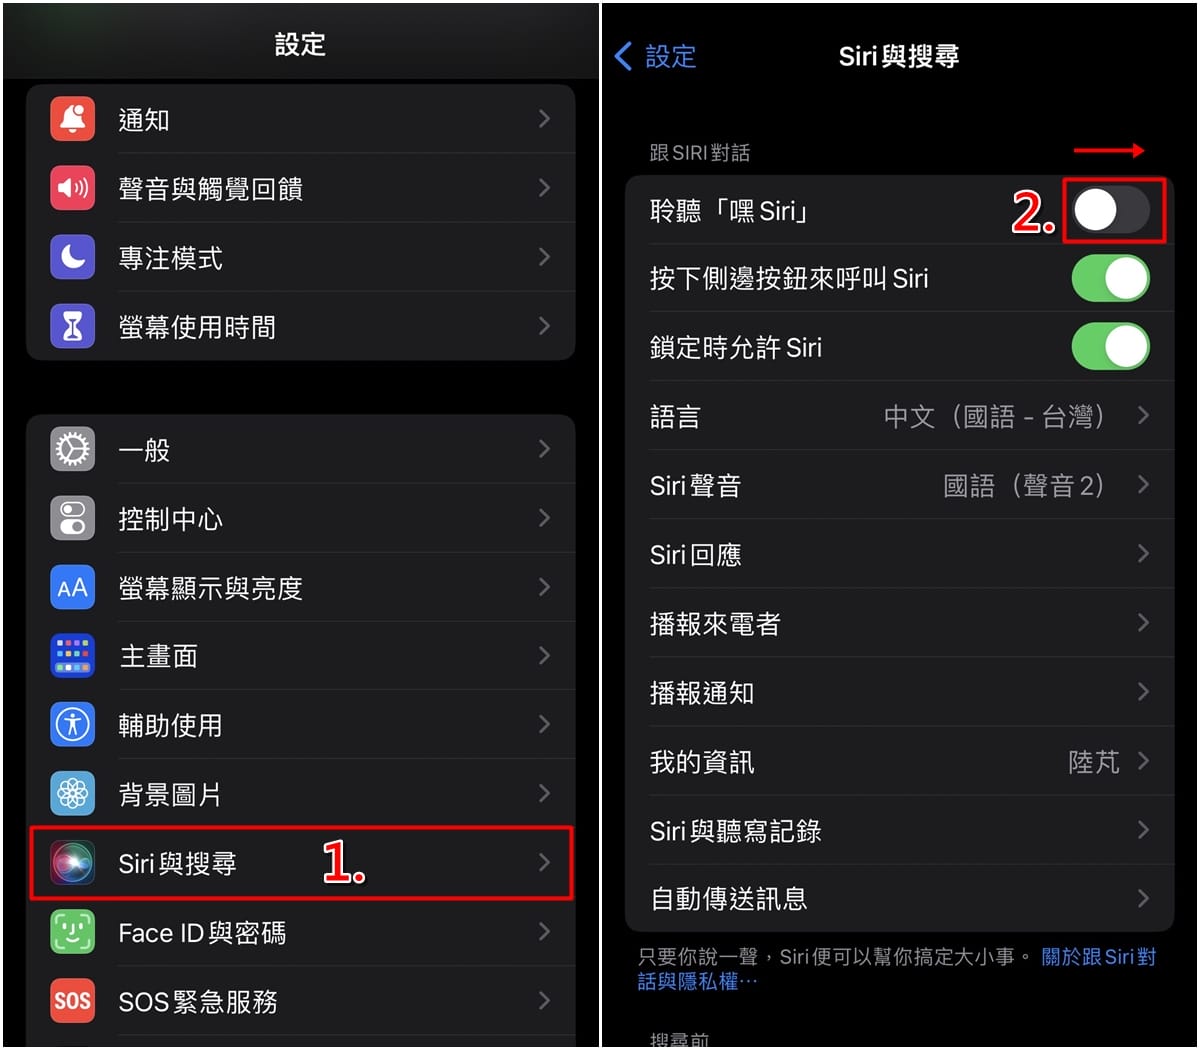Expand 我的資訊 row chevron
1200x1050 pixels.
pyautogui.click(x=1143, y=761)
